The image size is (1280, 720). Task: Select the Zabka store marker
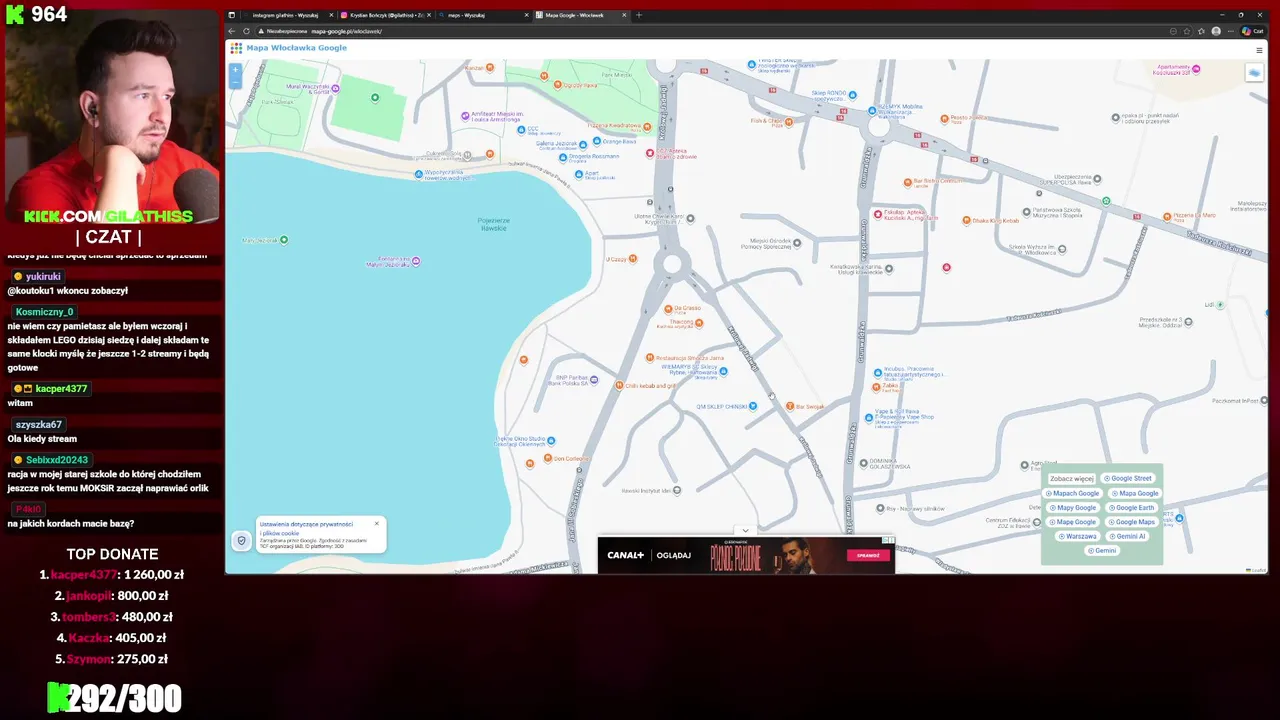coord(877,386)
